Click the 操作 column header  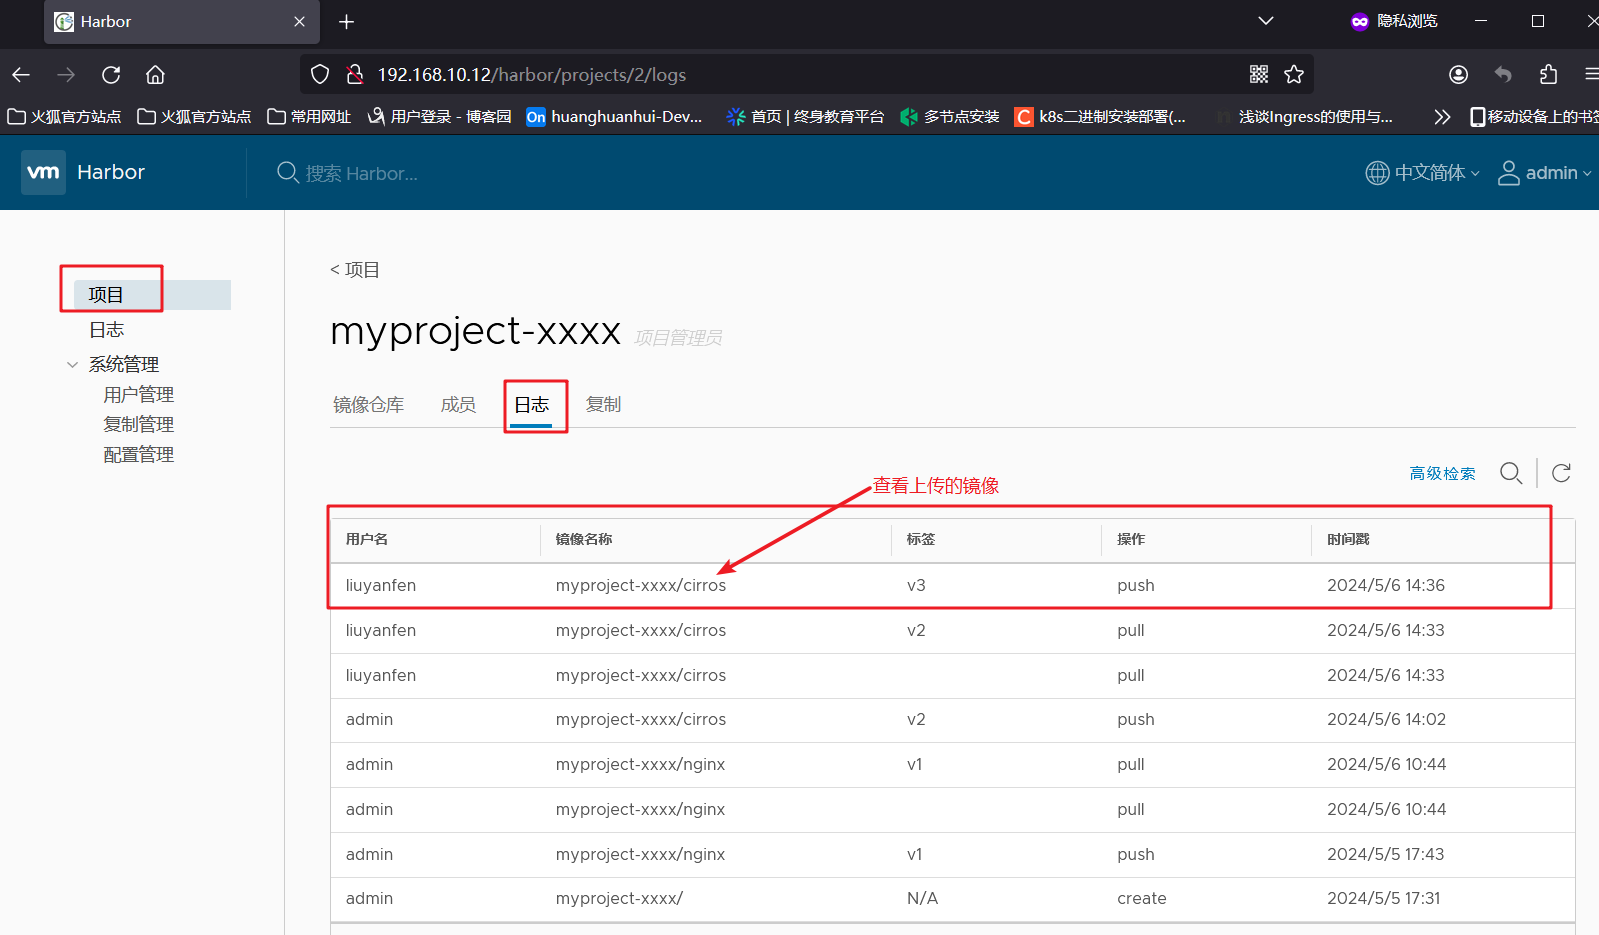click(x=1131, y=539)
